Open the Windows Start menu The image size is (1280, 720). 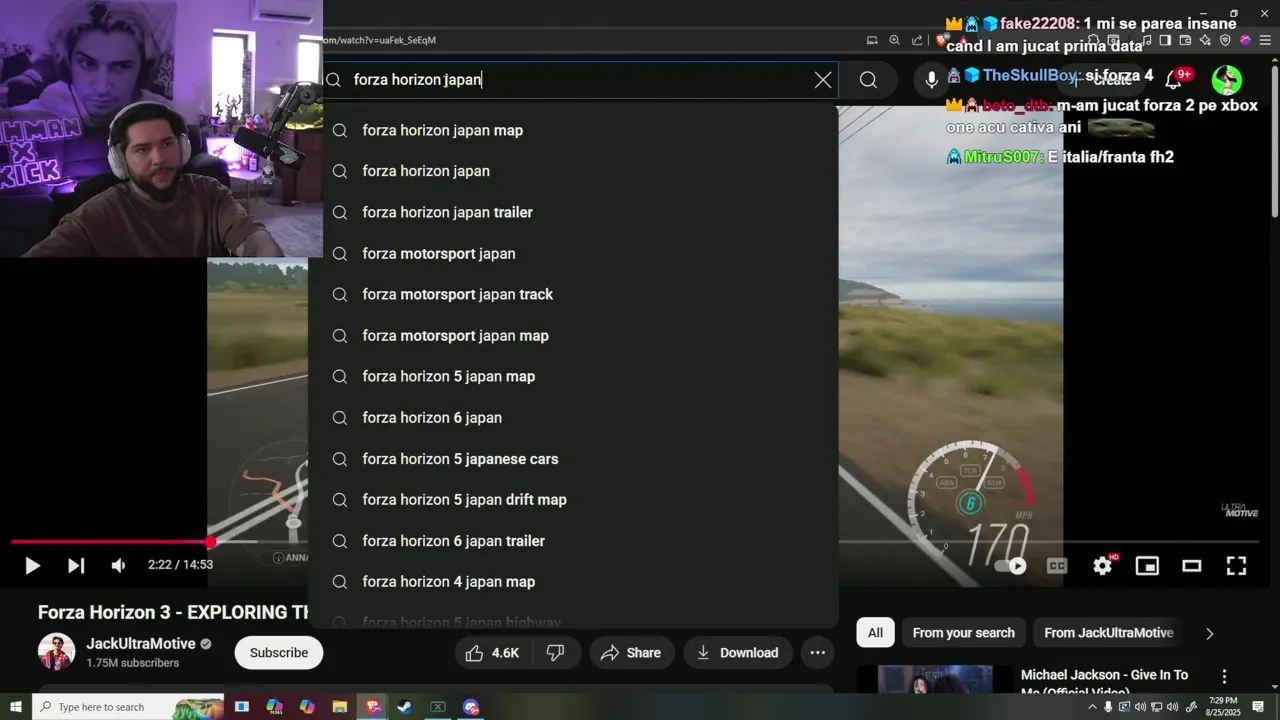[16, 707]
